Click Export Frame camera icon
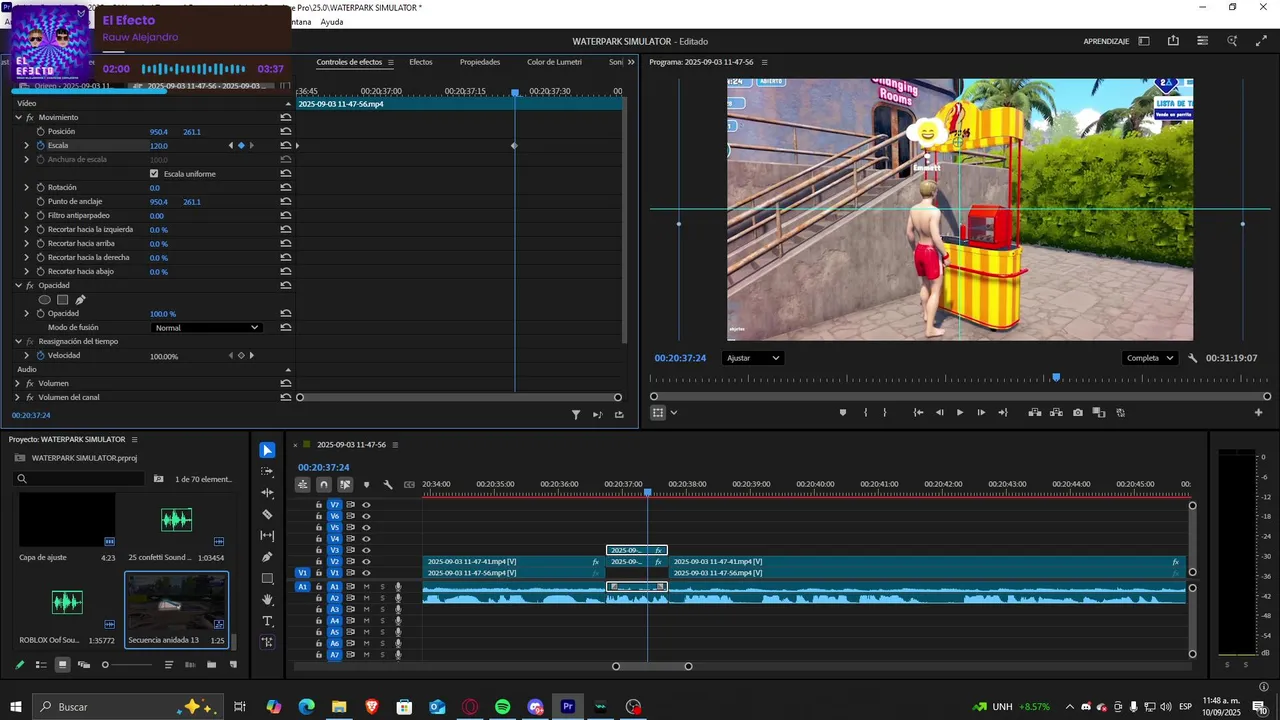The height and width of the screenshot is (720, 1280). (x=1077, y=412)
